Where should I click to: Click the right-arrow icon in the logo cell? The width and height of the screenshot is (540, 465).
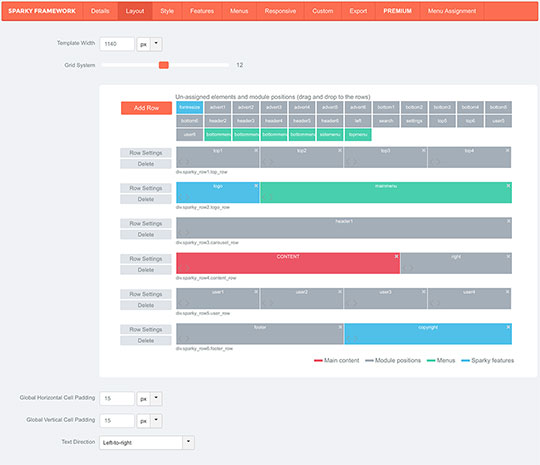point(187,197)
